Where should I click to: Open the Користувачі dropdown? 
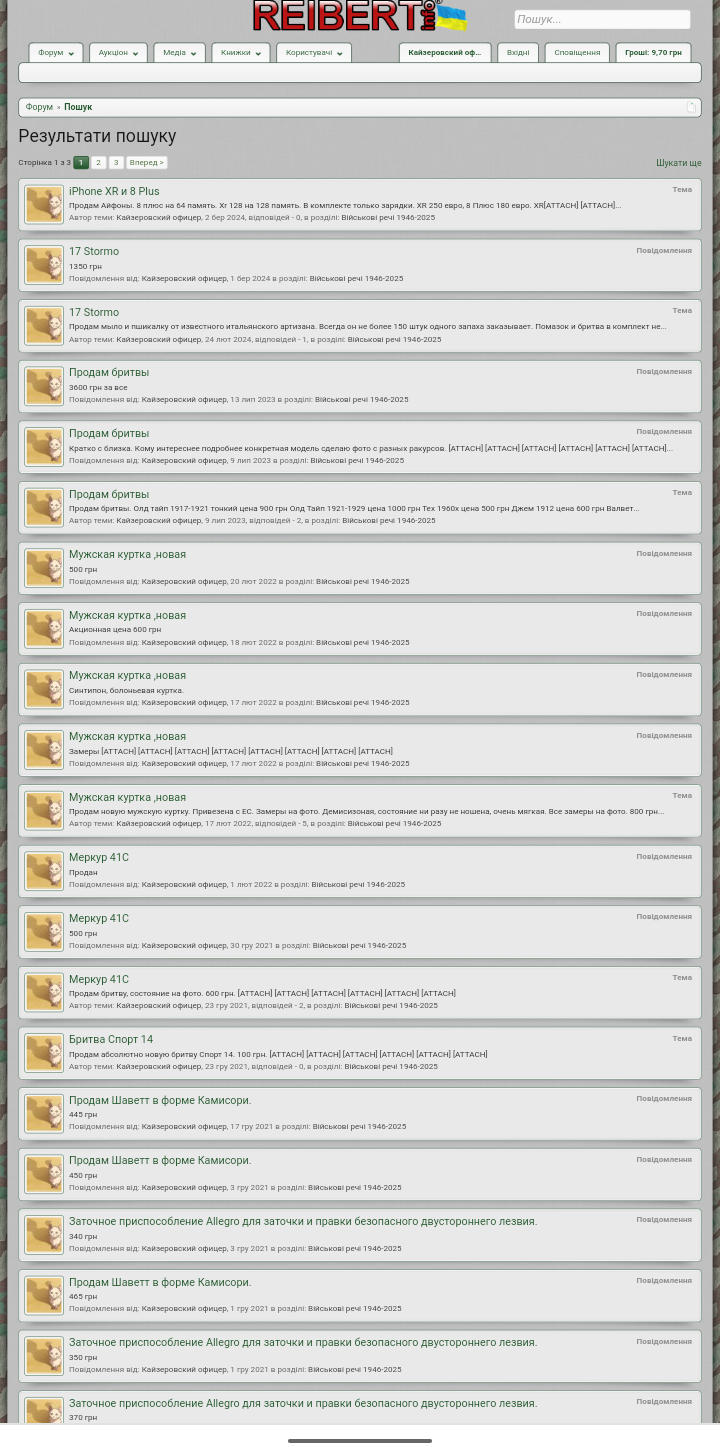pyautogui.click(x=314, y=53)
